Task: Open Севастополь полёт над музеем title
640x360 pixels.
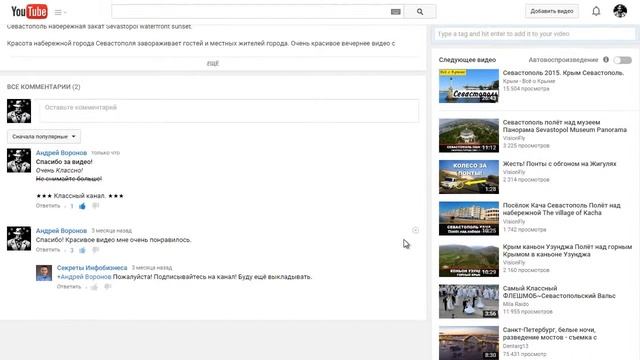Action: point(564,126)
